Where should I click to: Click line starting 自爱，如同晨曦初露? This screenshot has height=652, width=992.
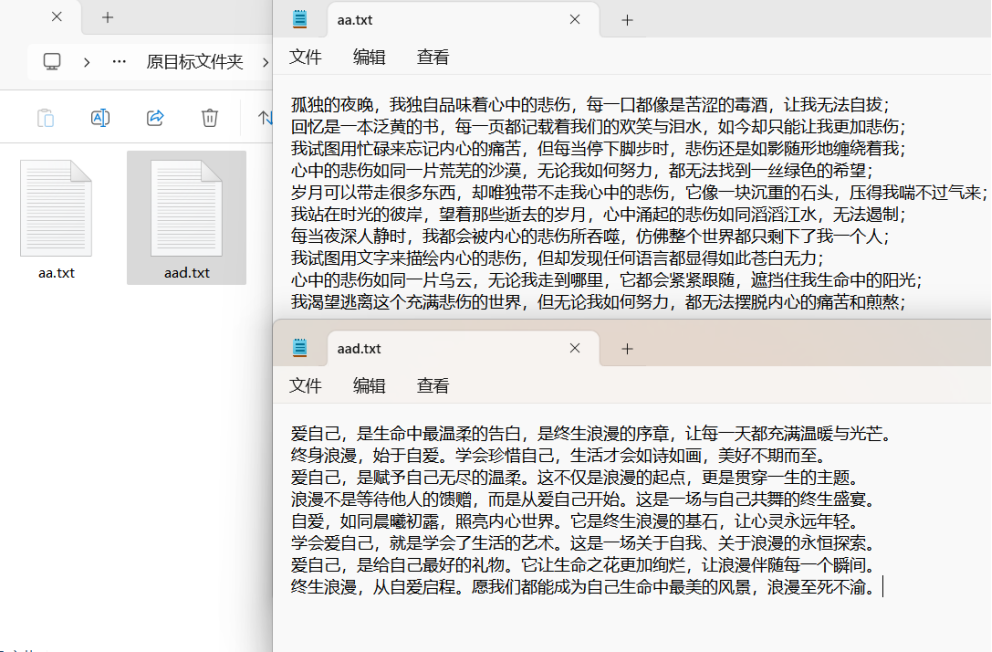(574, 522)
